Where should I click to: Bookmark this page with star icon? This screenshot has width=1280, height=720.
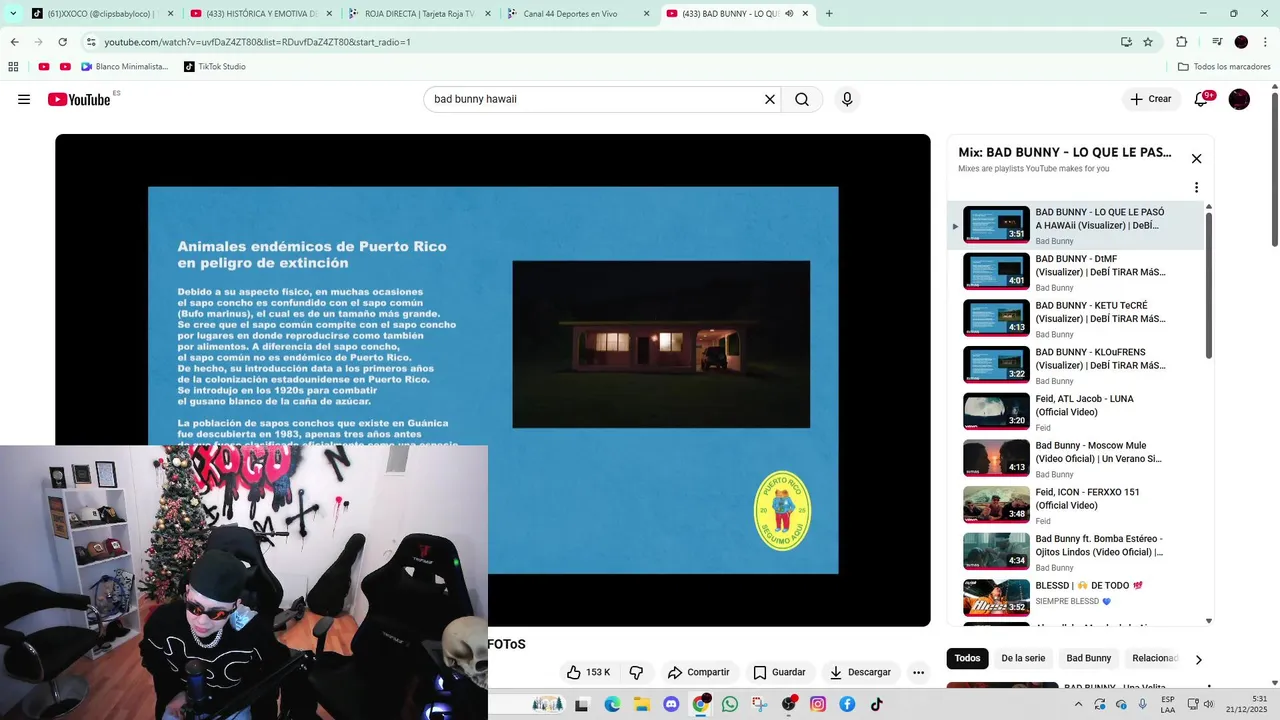coord(1148,42)
